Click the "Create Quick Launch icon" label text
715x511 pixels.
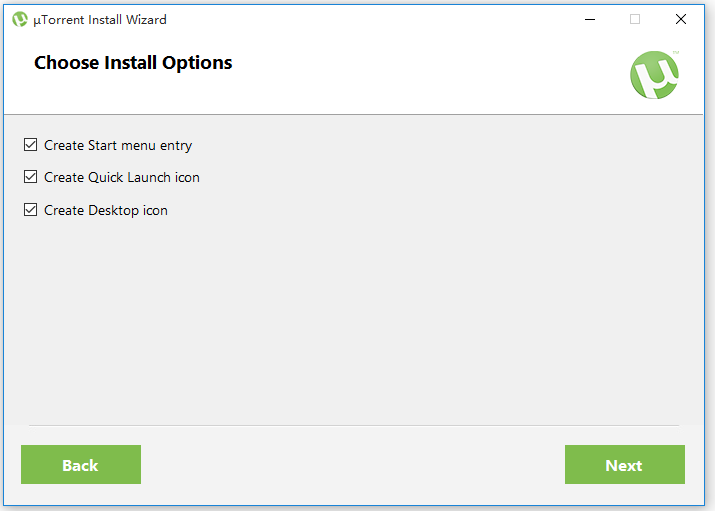[122, 177]
